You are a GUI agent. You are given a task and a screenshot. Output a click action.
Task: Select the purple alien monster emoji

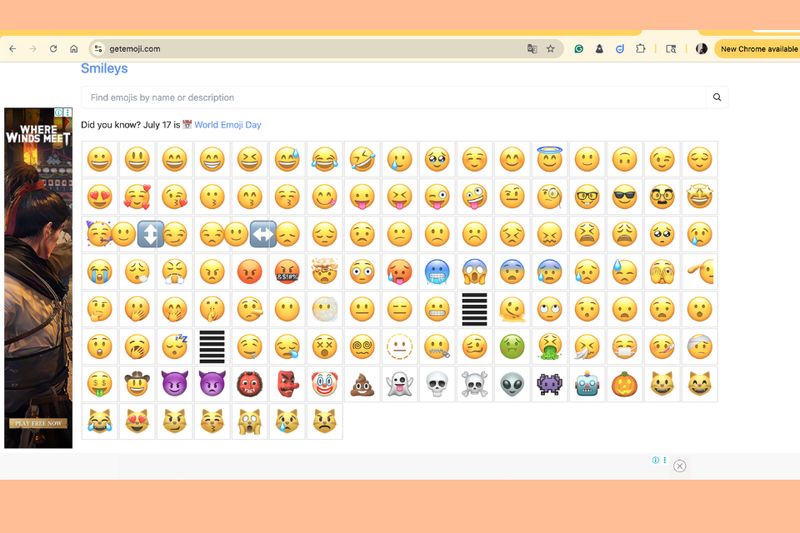[549, 384]
